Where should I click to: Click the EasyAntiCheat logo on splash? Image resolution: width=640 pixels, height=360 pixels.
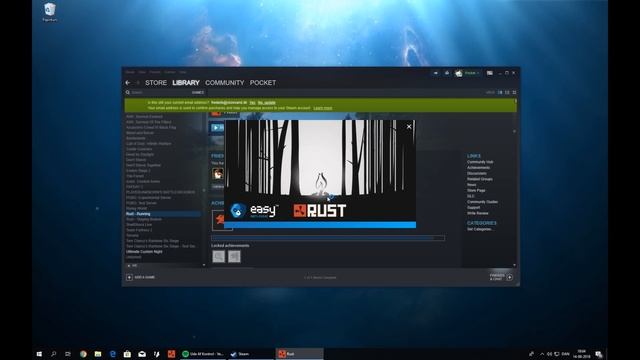tap(254, 211)
